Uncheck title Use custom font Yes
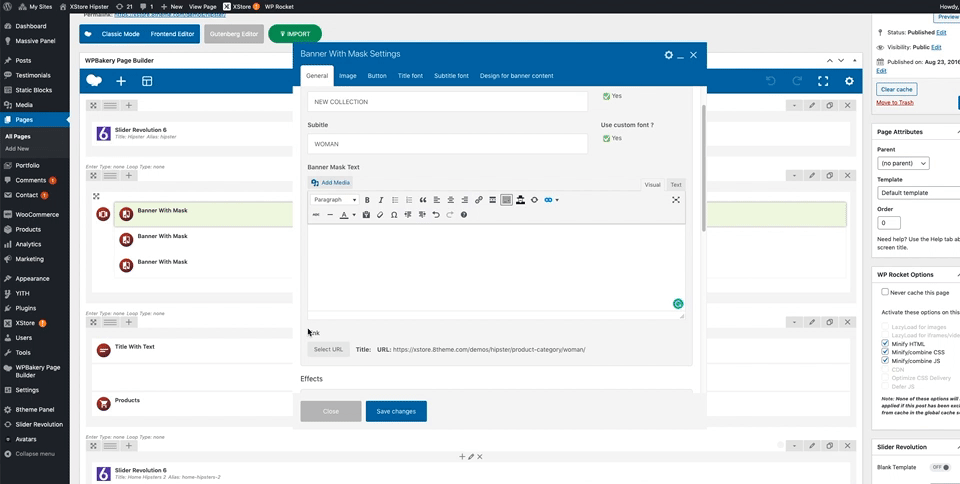This screenshot has width=960, height=484. tap(606, 96)
